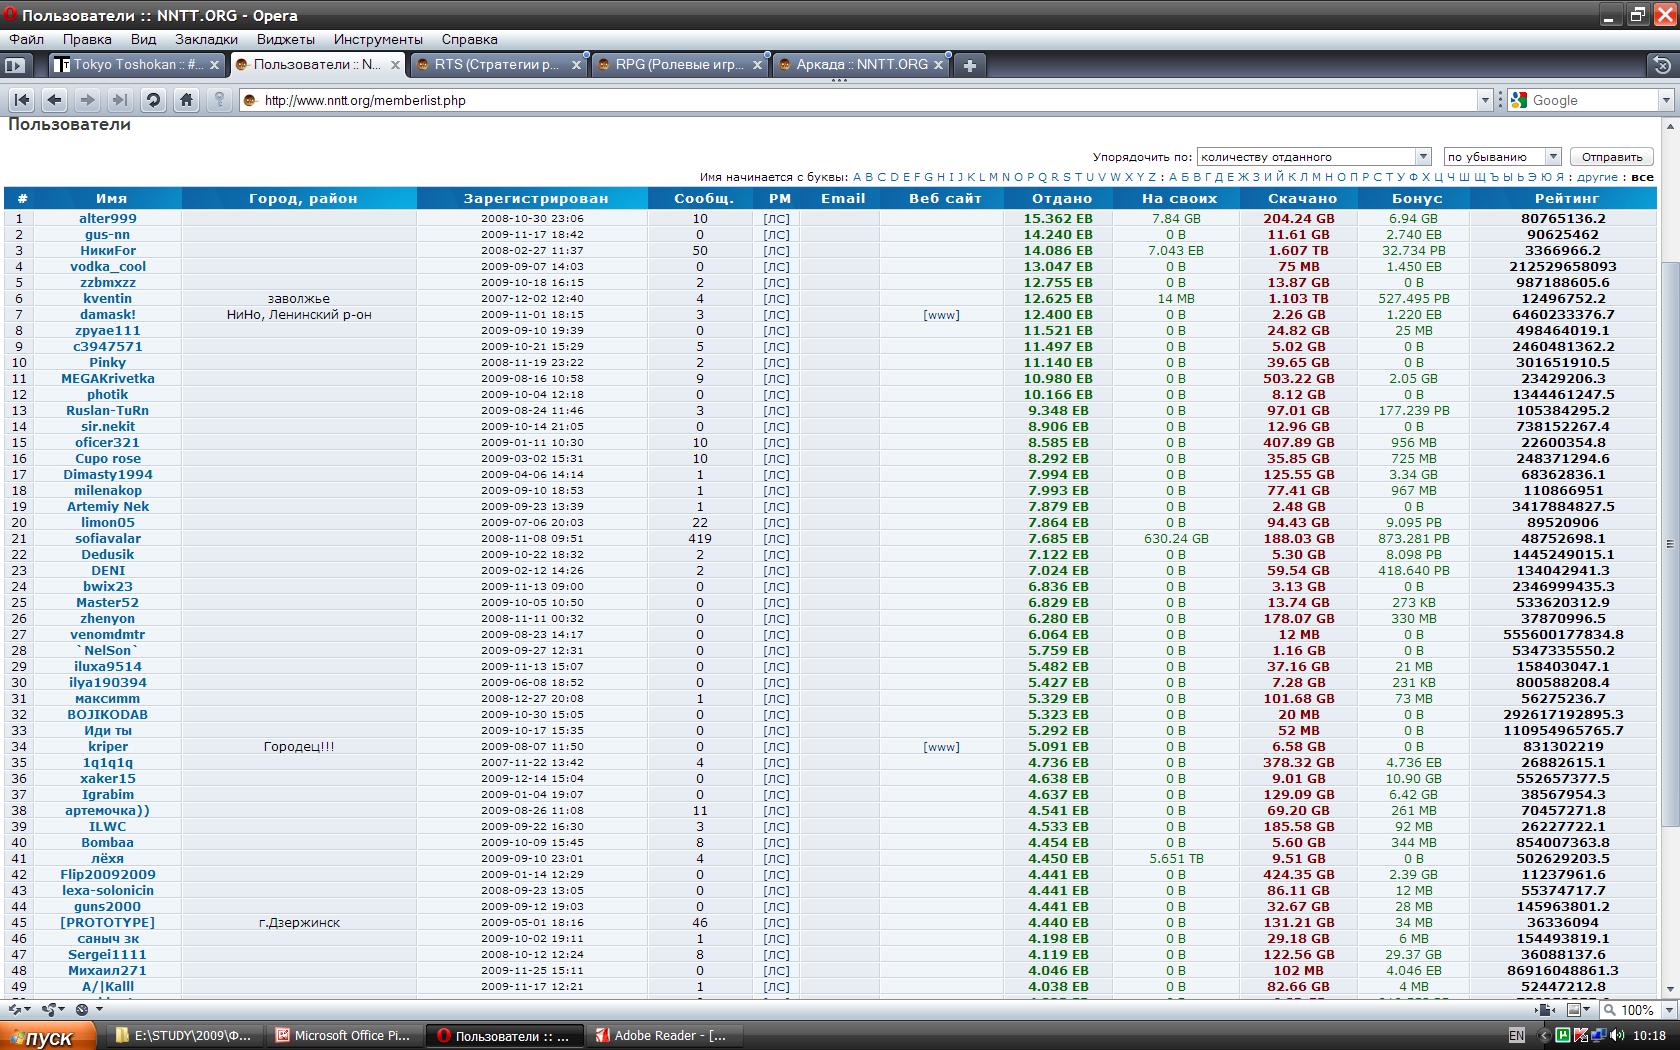This screenshot has height=1050, width=1680.
Task: Open user sofiavalar profile link
Action: (x=108, y=538)
